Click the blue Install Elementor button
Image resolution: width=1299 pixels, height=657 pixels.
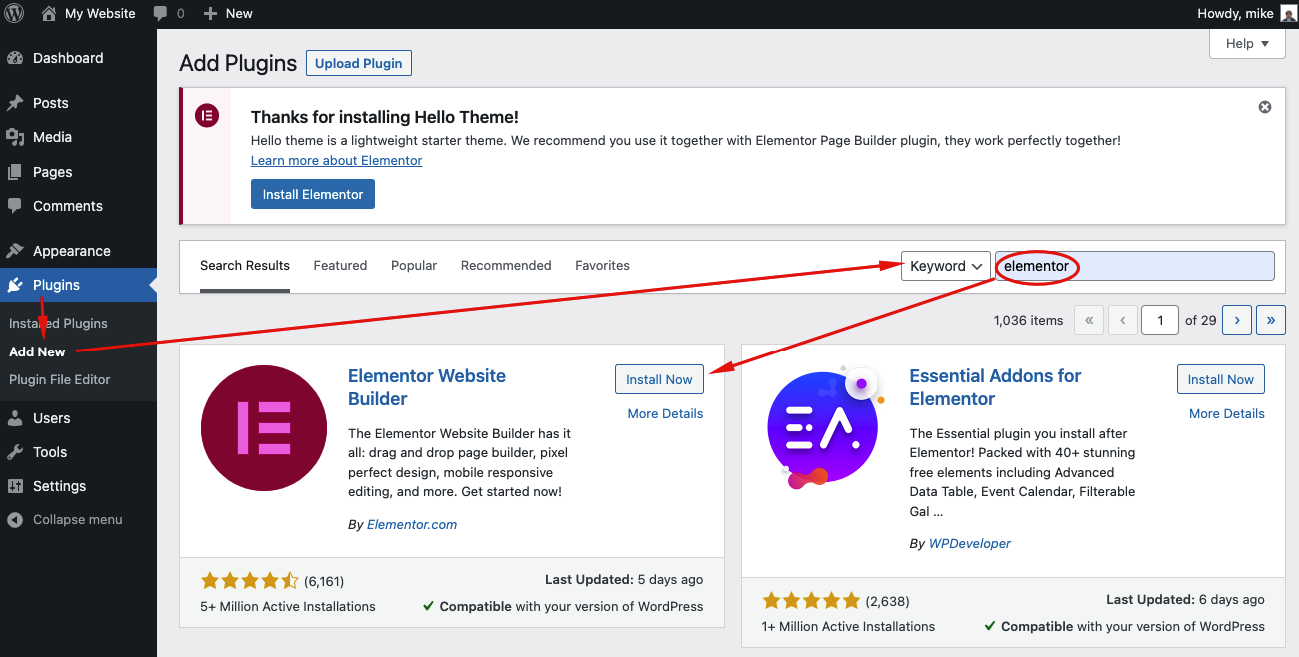click(313, 194)
